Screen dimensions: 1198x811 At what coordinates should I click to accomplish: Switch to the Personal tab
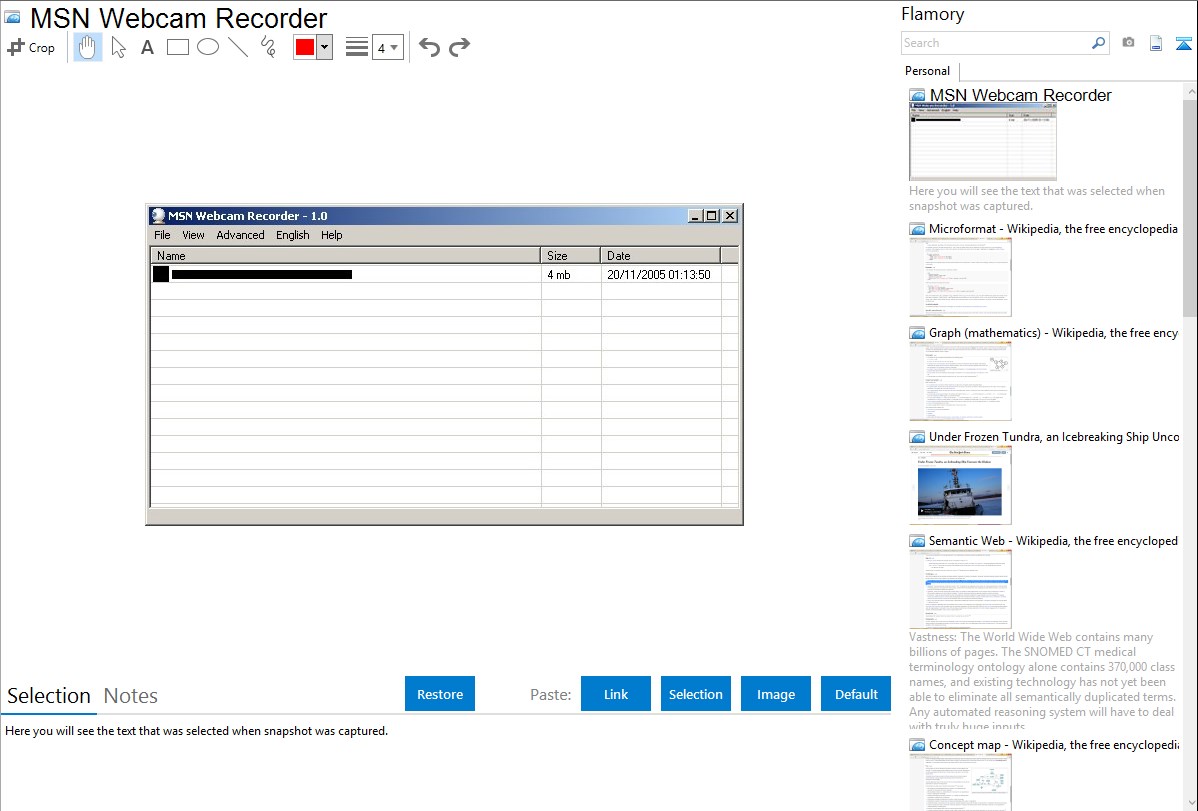pyautogui.click(x=927, y=71)
